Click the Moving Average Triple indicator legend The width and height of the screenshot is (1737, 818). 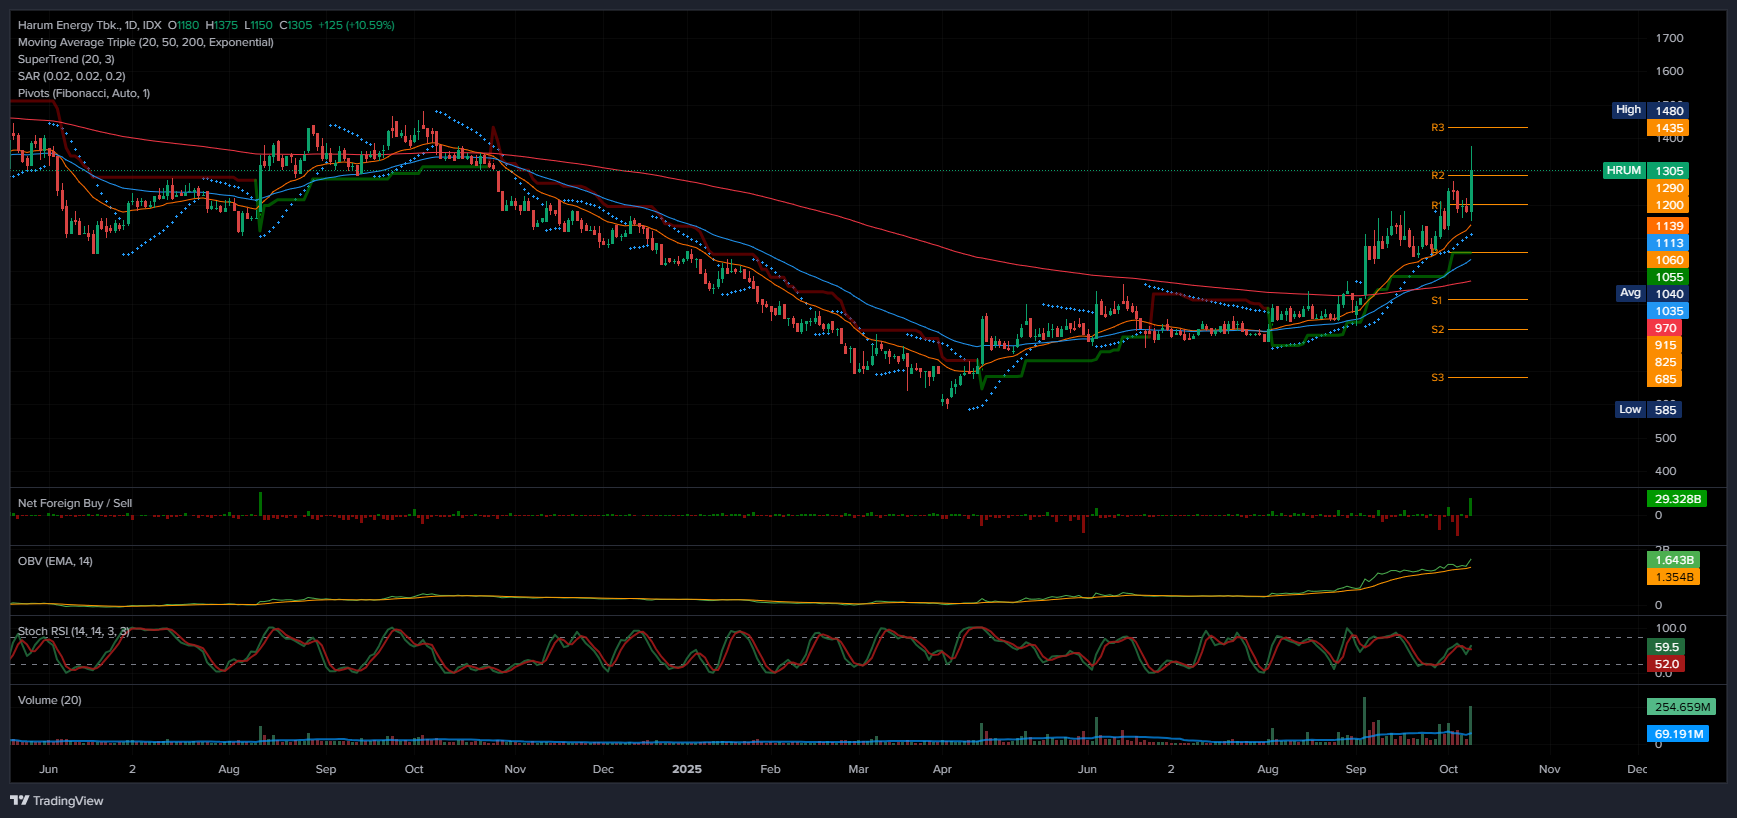145,42
